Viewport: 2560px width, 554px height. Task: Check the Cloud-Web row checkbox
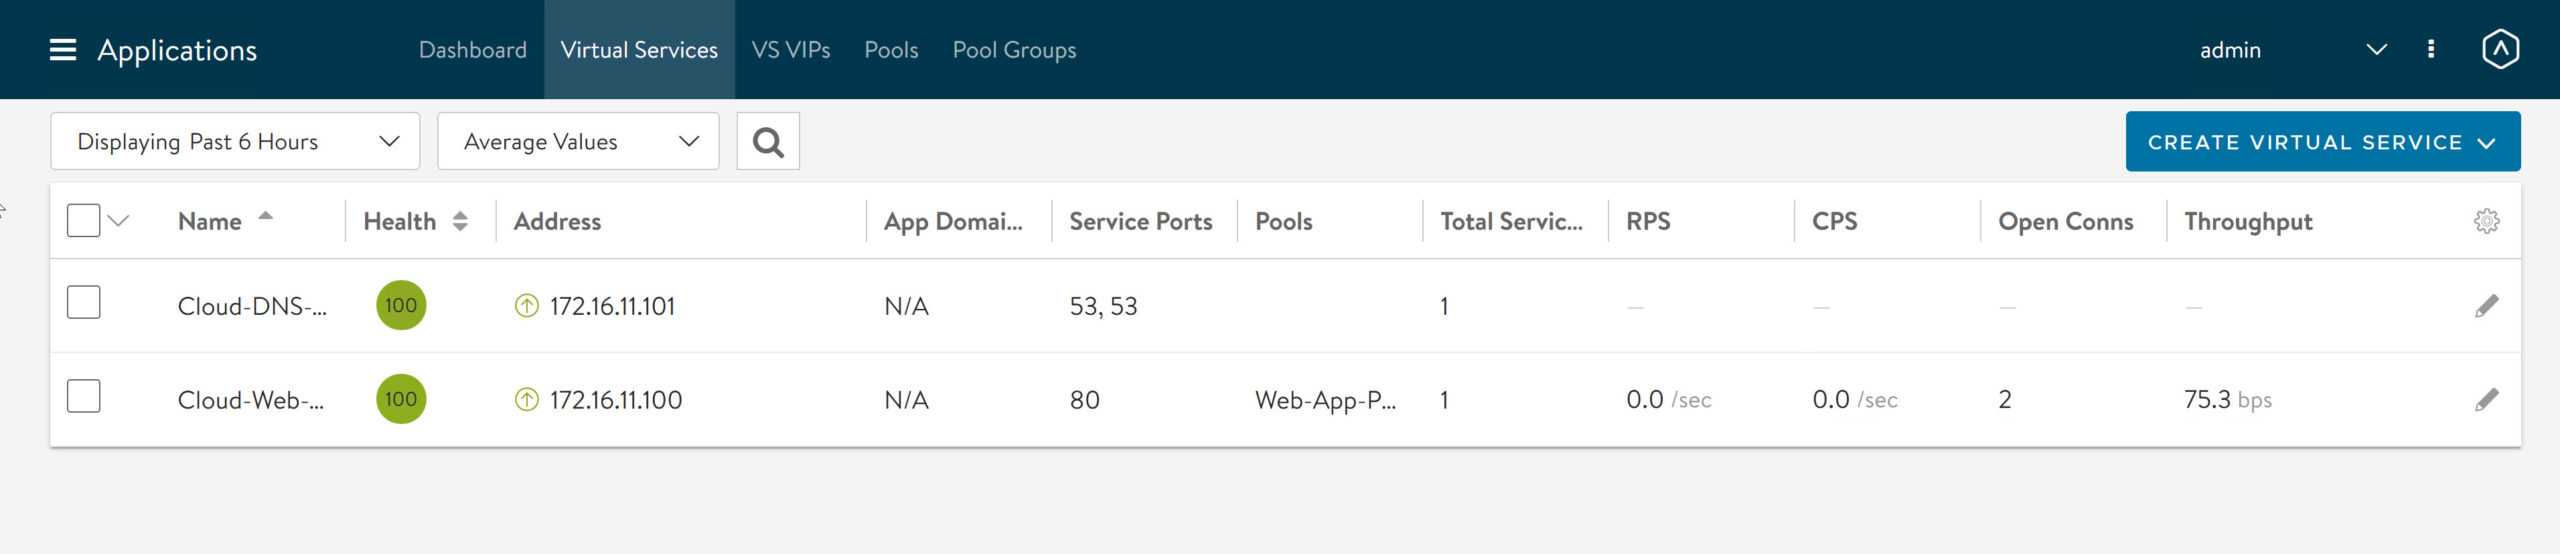84,397
